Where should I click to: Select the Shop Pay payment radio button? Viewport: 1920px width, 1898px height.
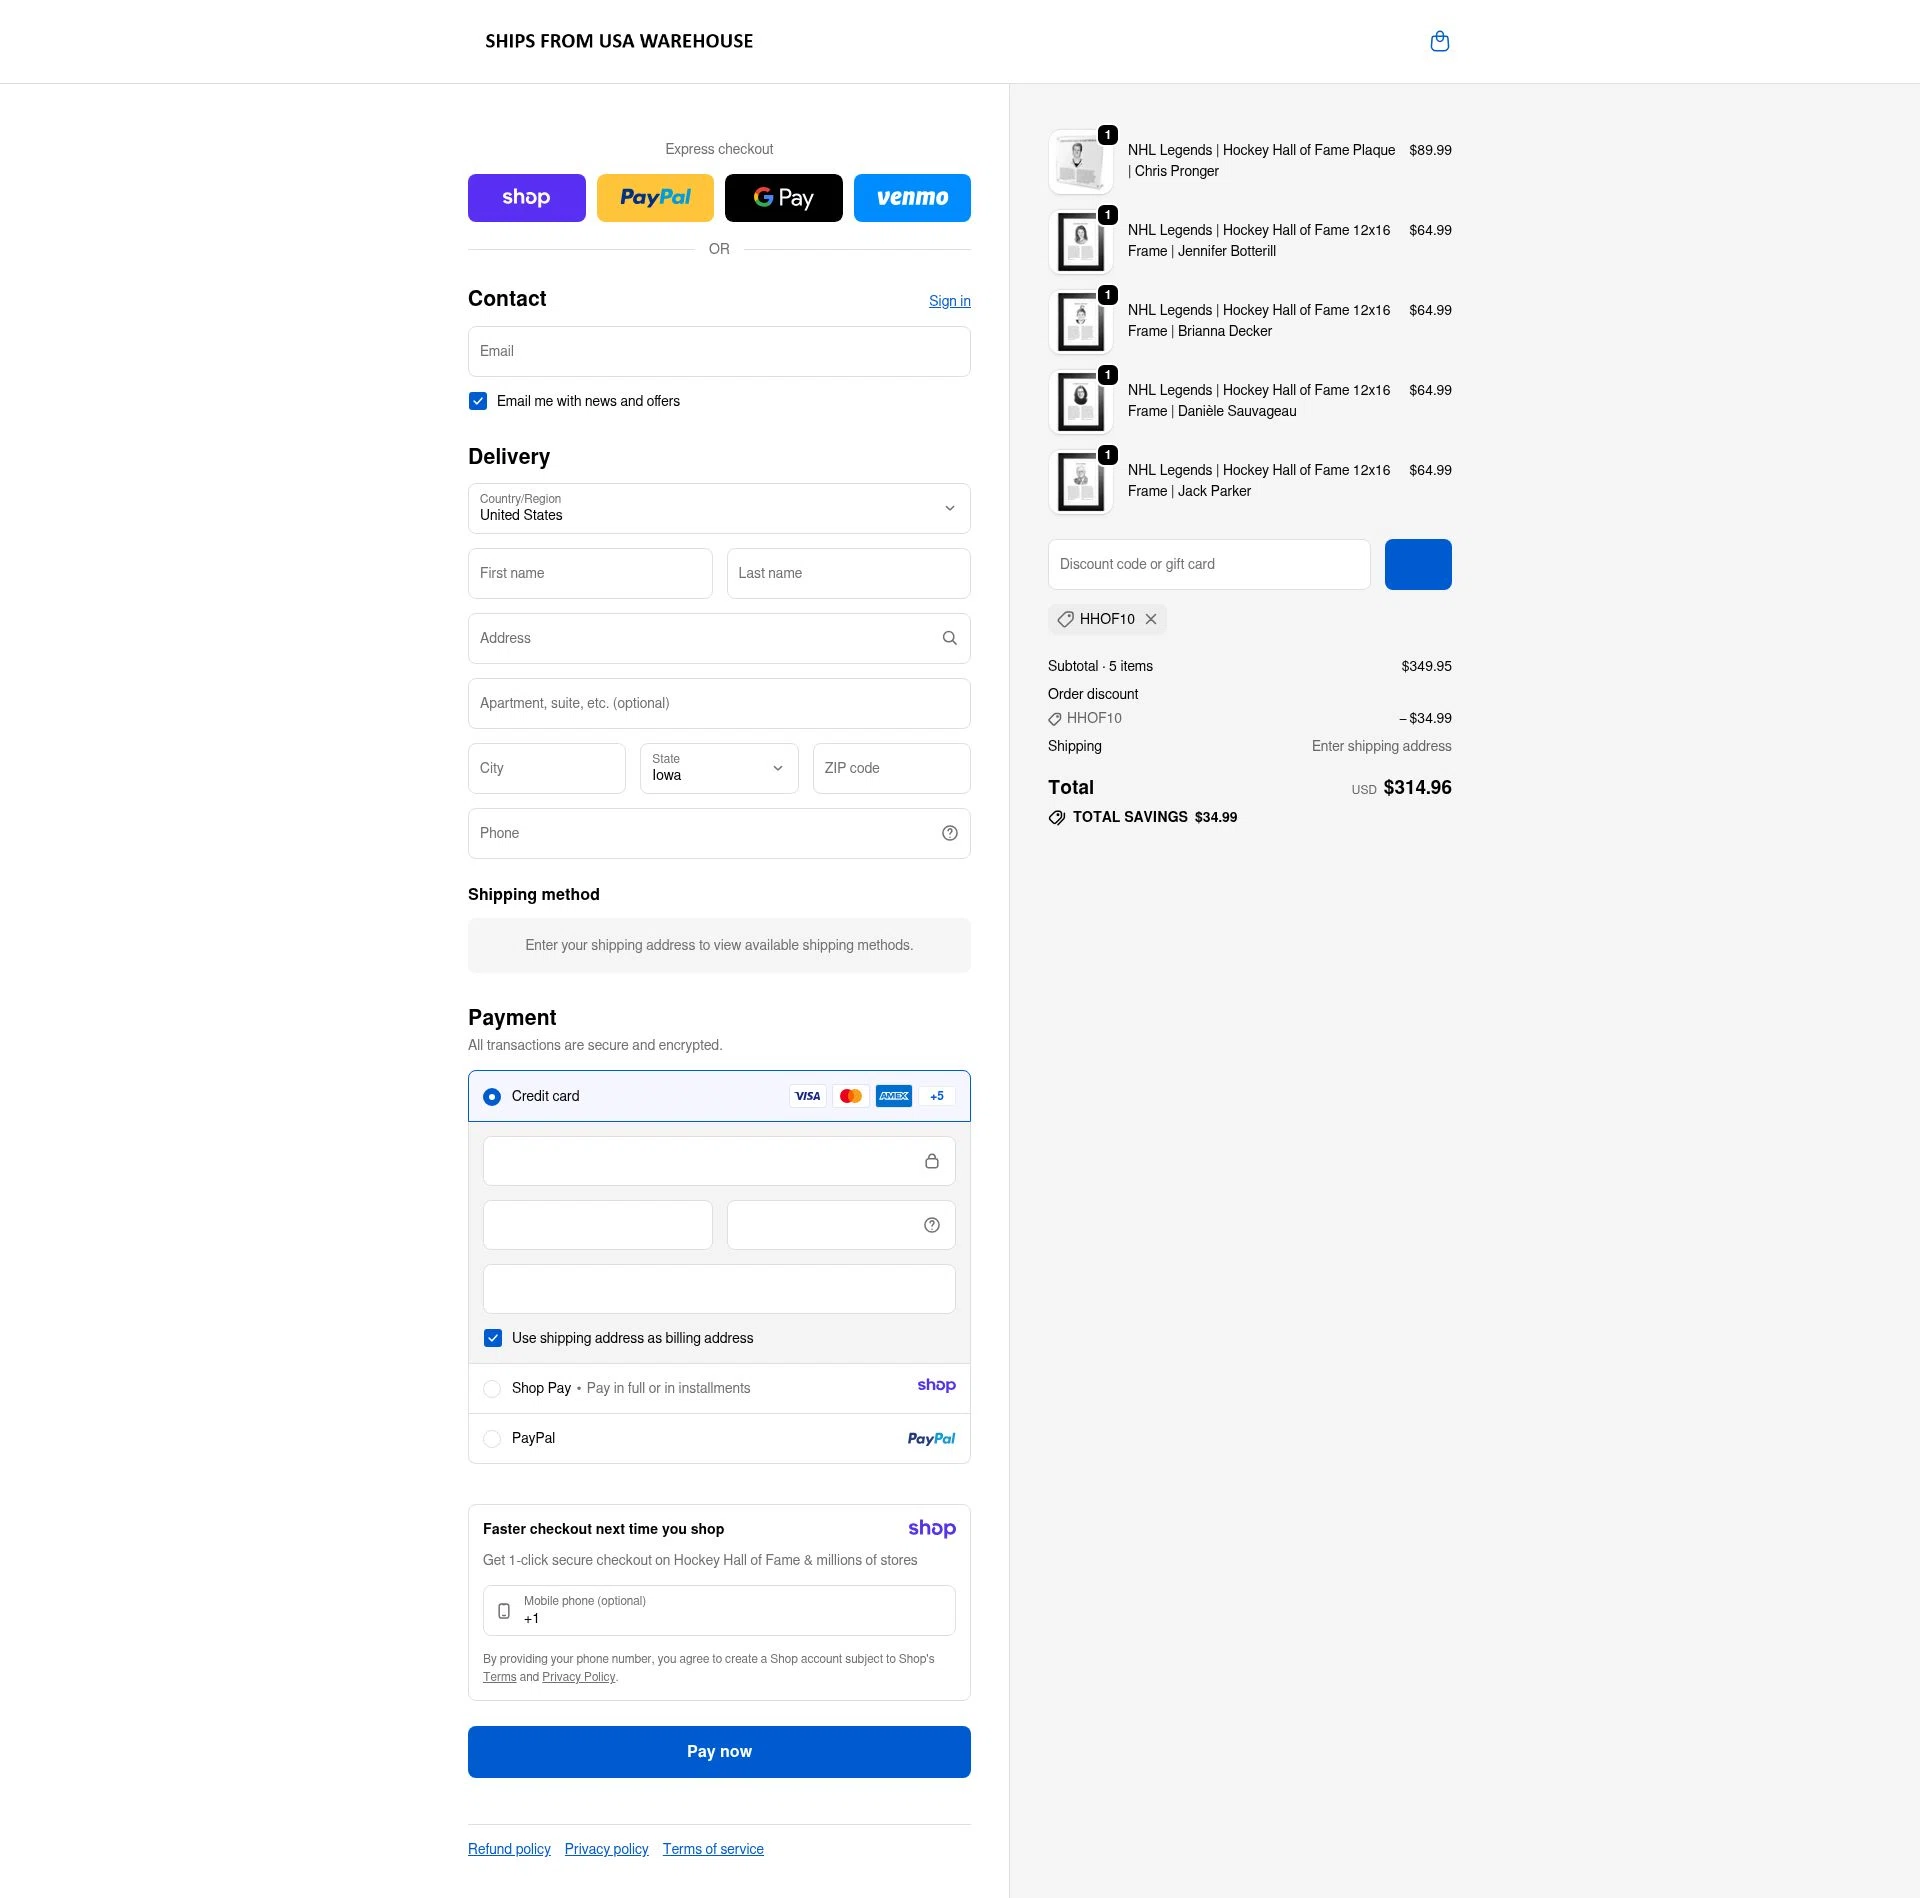[492, 1388]
